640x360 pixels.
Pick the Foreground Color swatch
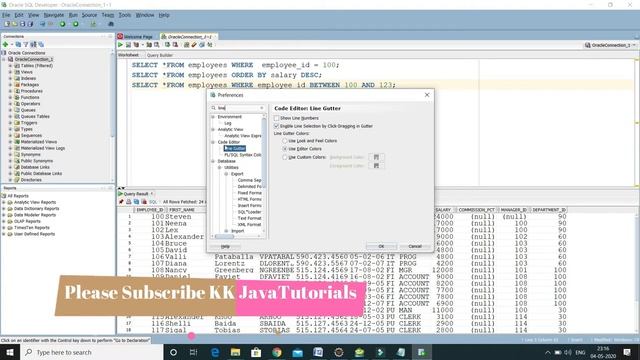coord(376,166)
